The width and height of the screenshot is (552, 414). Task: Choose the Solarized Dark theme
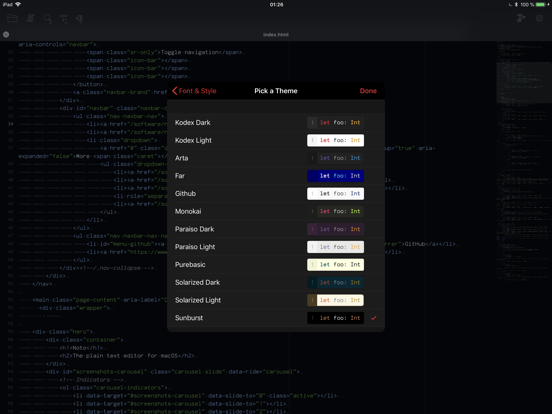[x=276, y=282]
